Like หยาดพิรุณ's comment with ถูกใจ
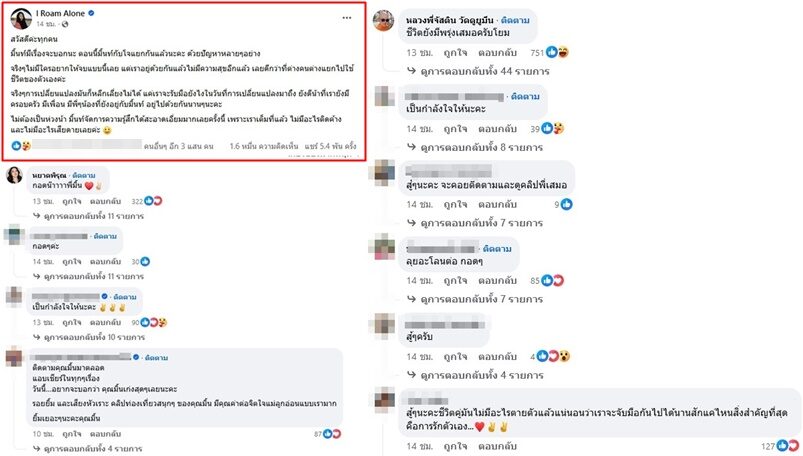The height and width of the screenshot is (456, 803). click(73, 200)
